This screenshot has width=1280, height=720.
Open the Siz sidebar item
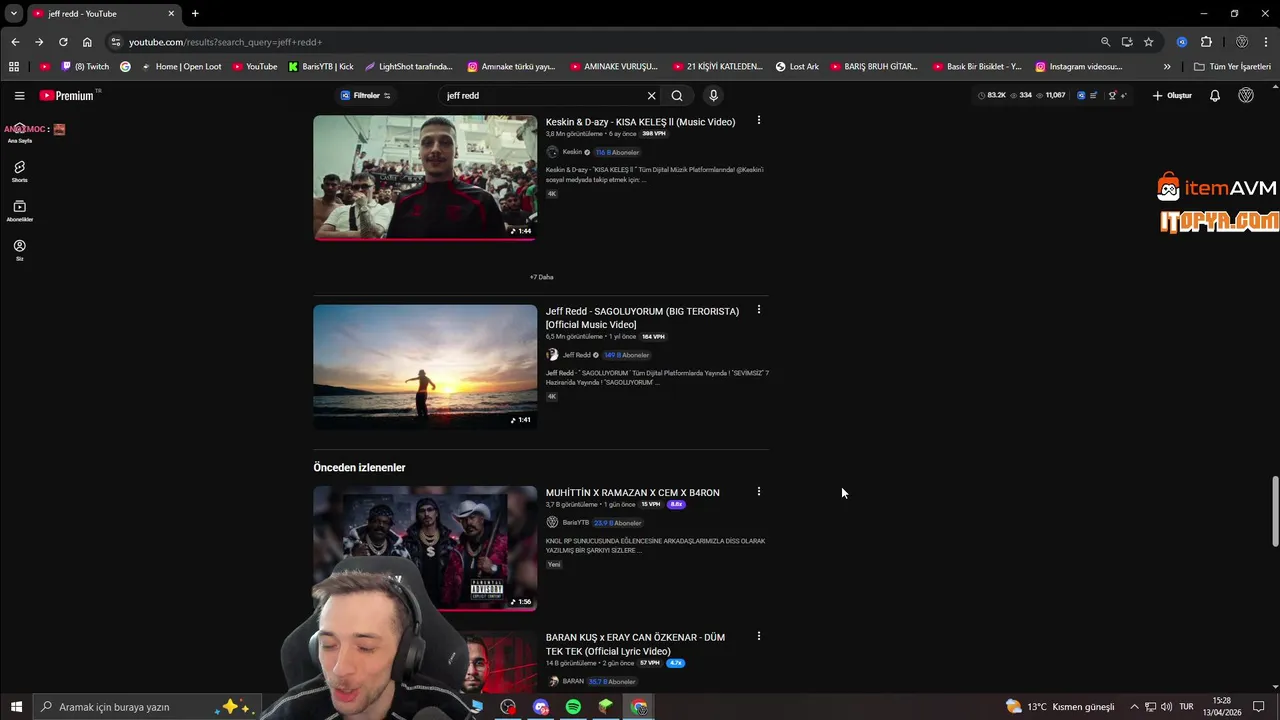(x=19, y=250)
